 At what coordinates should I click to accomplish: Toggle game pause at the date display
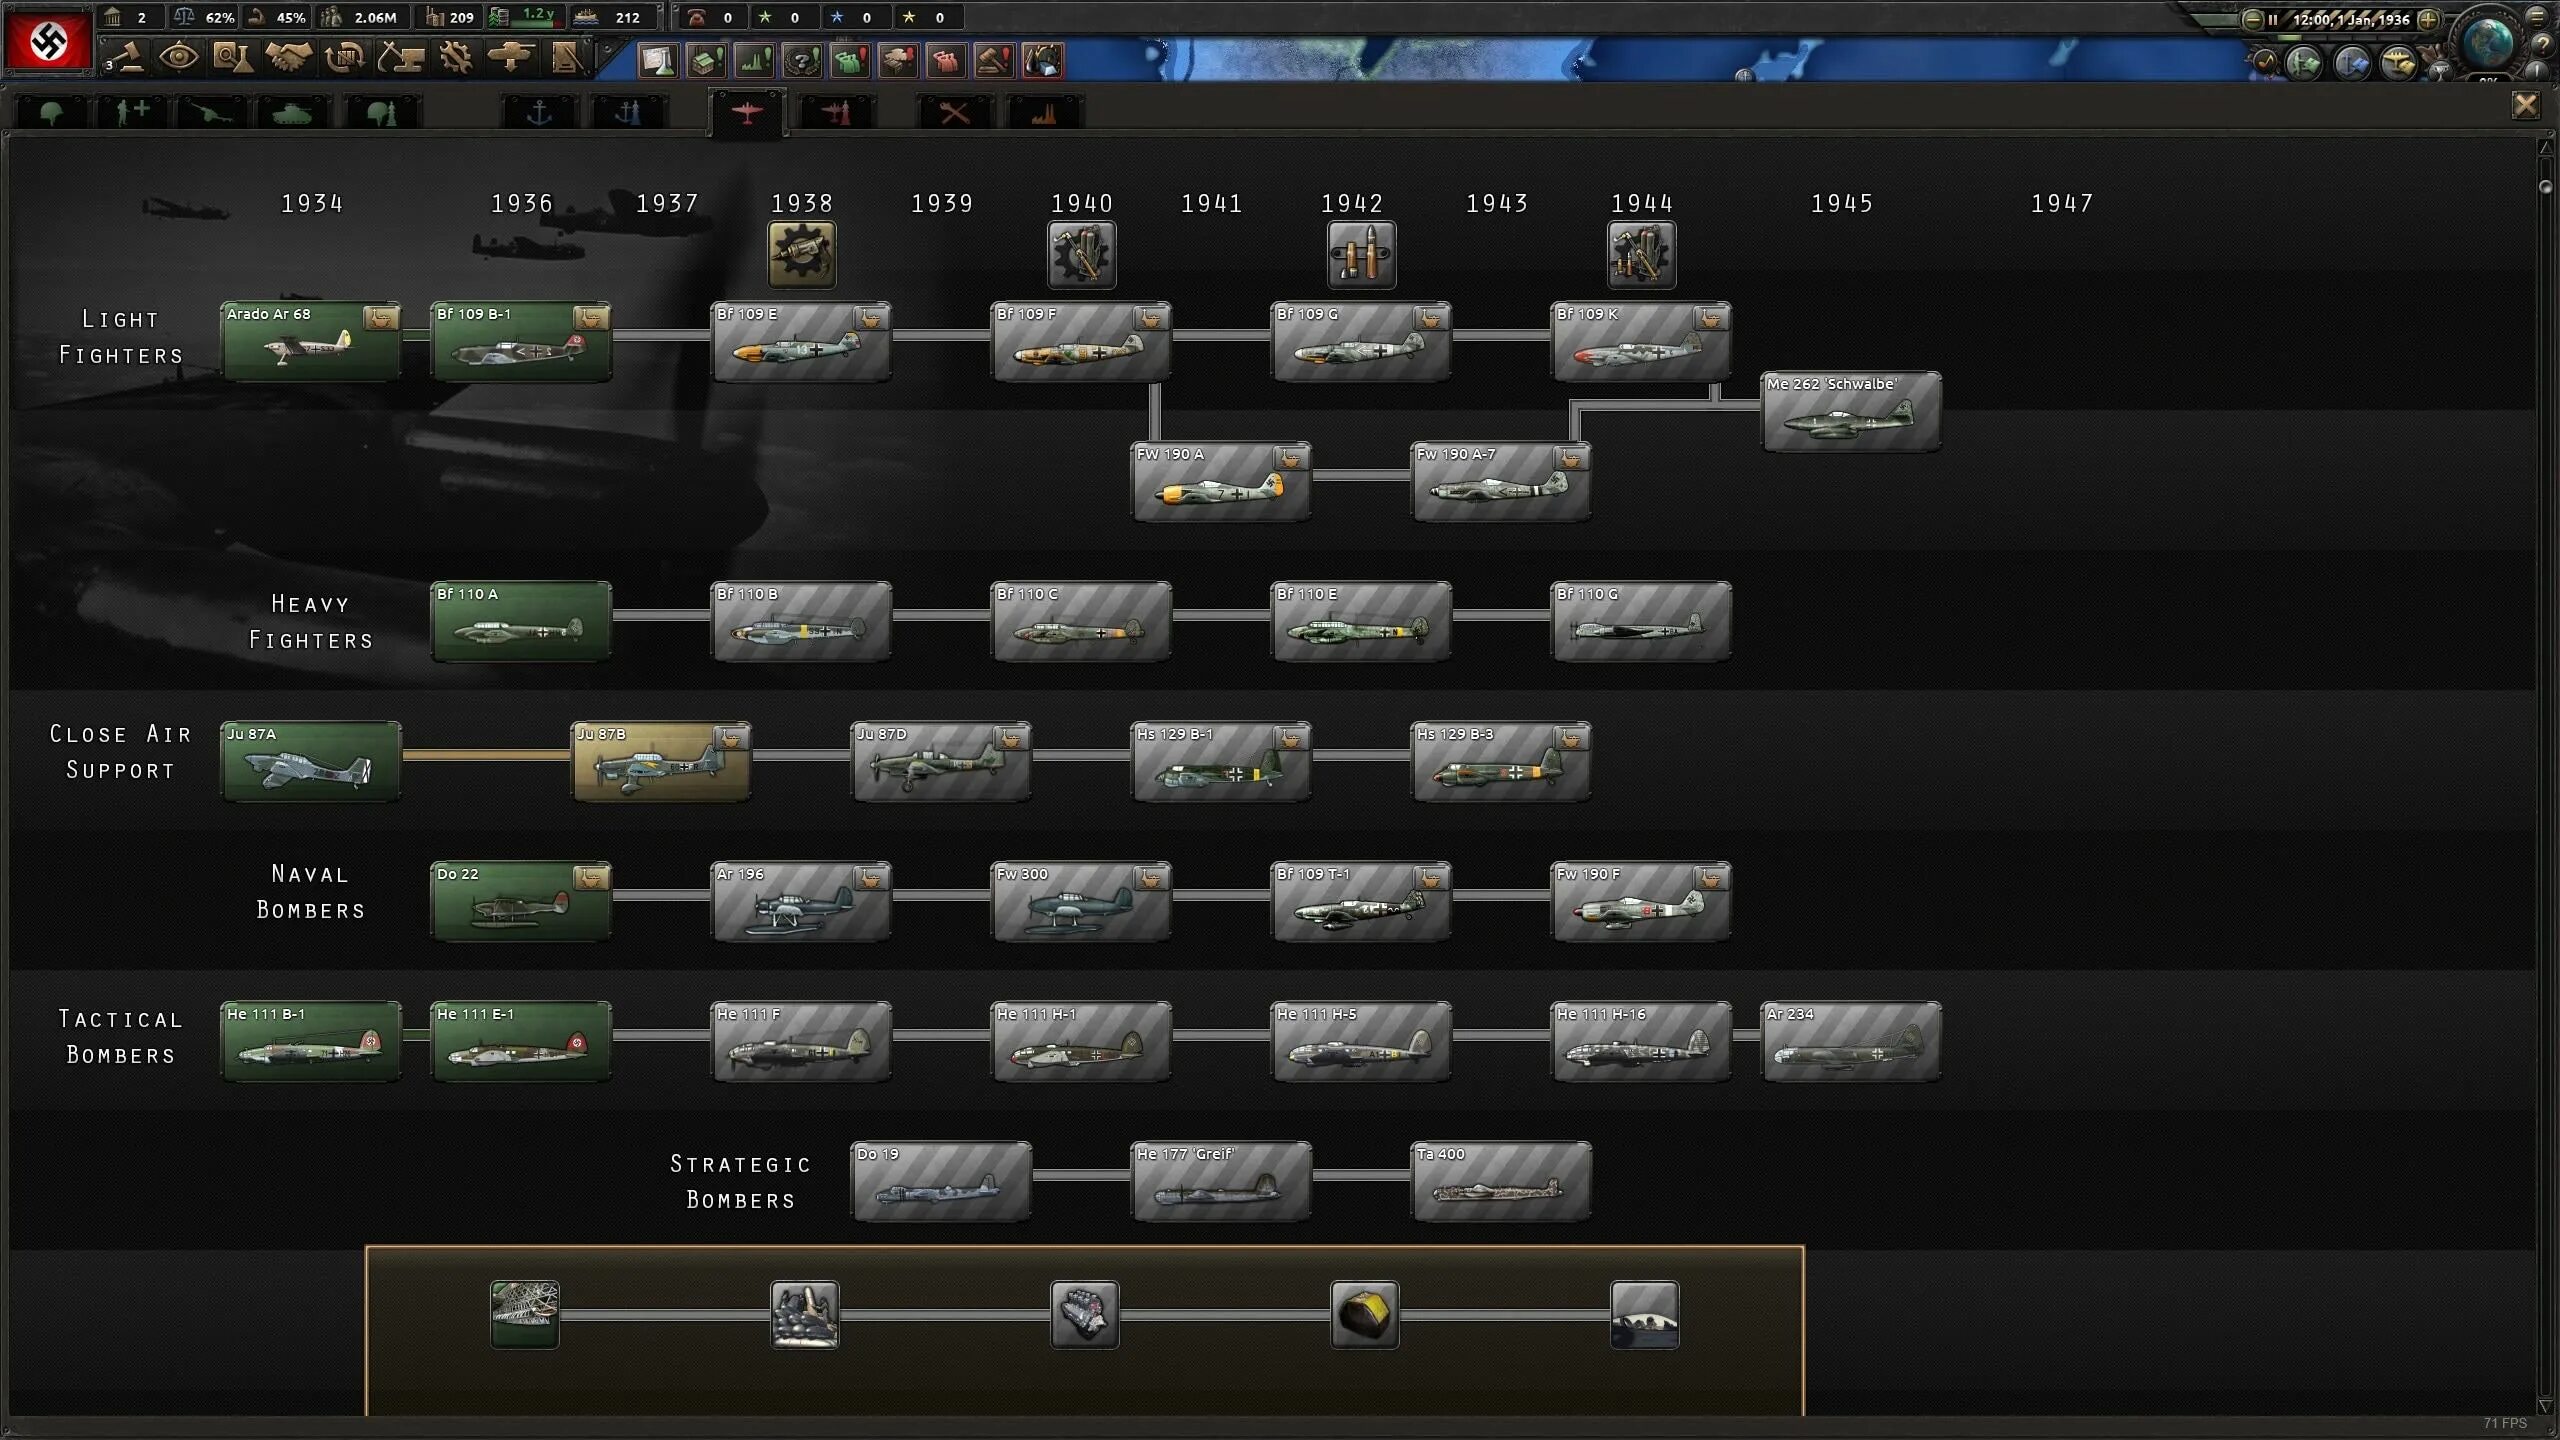(2350, 20)
